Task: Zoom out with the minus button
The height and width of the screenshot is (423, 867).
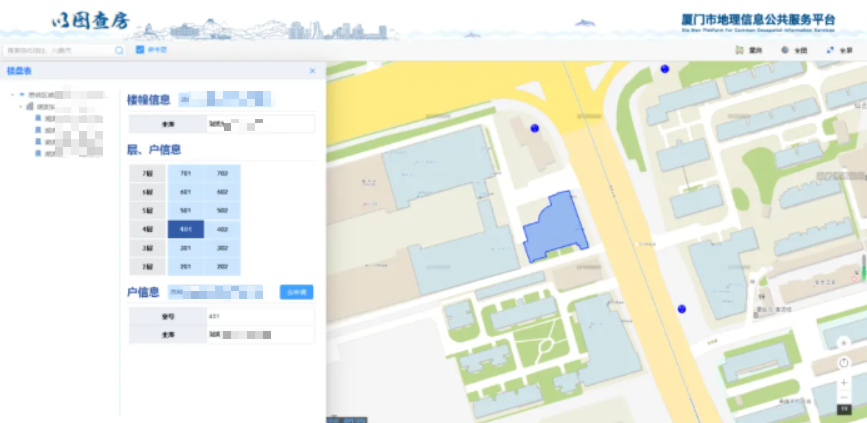Action: [x=844, y=397]
